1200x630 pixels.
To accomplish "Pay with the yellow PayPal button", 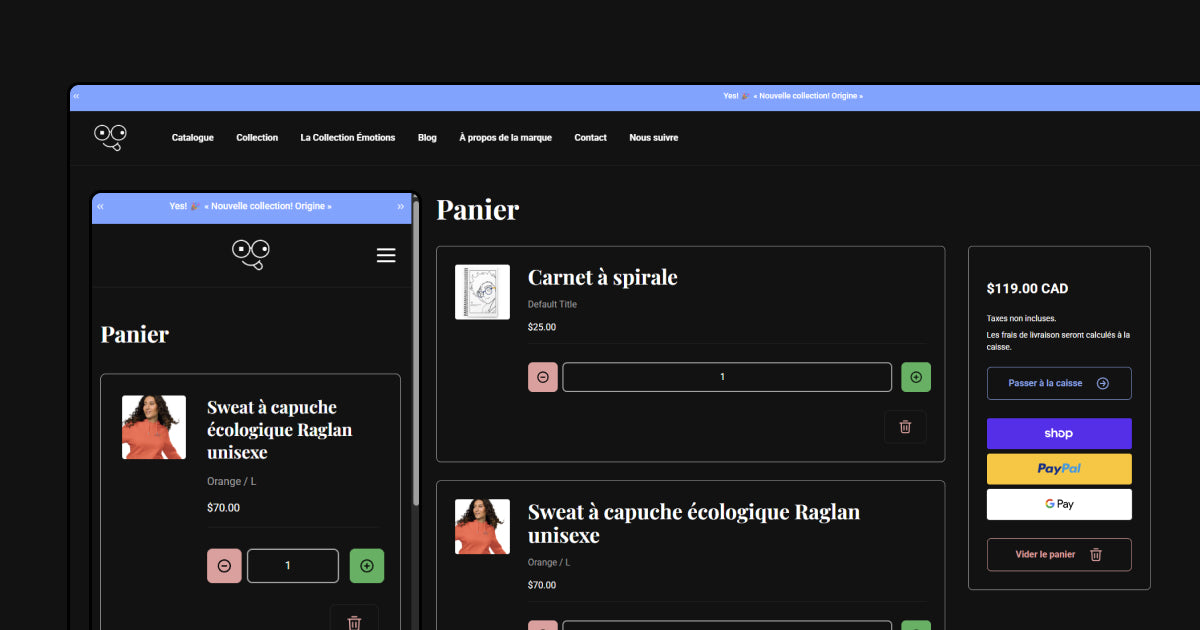I will coord(1059,469).
